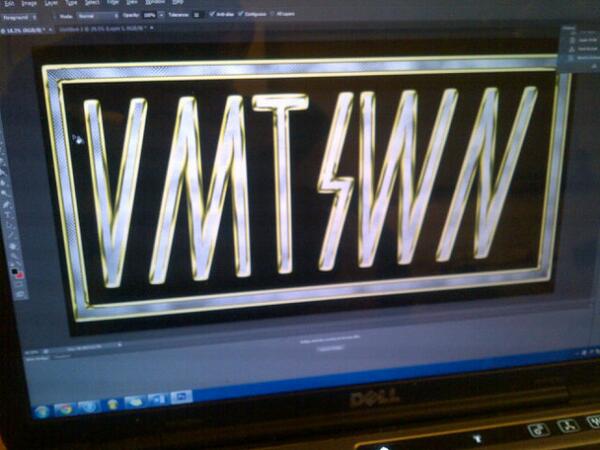Open the Foreground fill source dropdown
Image resolution: width=600 pixels, height=450 pixels.
(x=20, y=17)
